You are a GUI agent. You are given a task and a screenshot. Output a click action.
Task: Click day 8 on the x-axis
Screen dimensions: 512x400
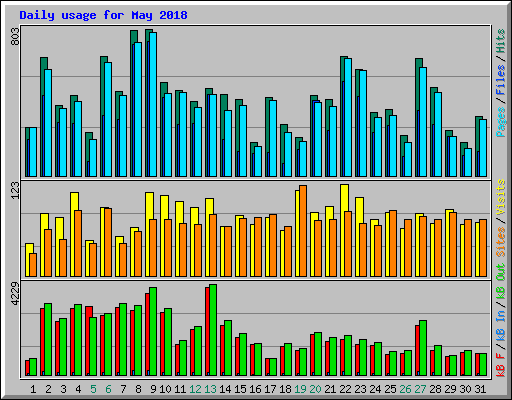[138, 389]
